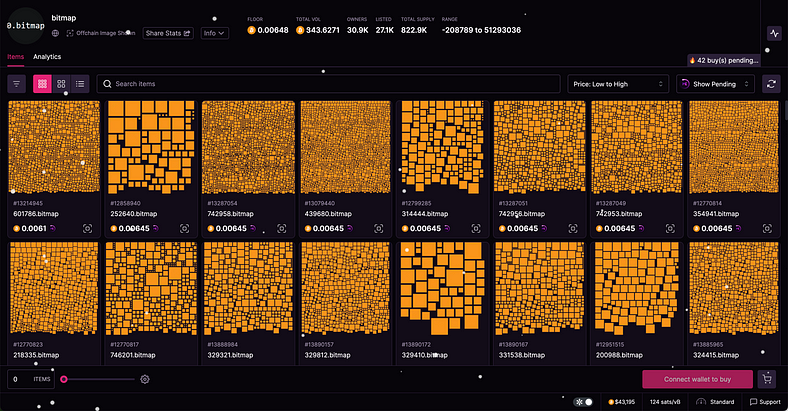This screenshot has width=788, height=411.
Task: Click the refresh listings icon
Action: (770, 84)
